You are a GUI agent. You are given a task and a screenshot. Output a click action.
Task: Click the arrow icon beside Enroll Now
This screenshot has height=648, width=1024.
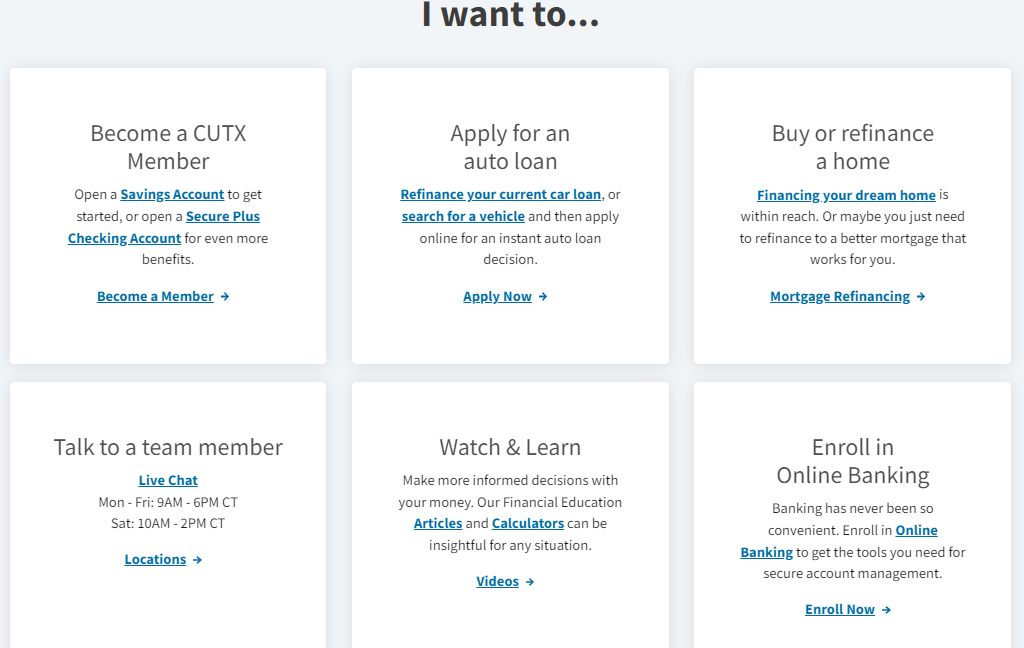pos(886,610)
